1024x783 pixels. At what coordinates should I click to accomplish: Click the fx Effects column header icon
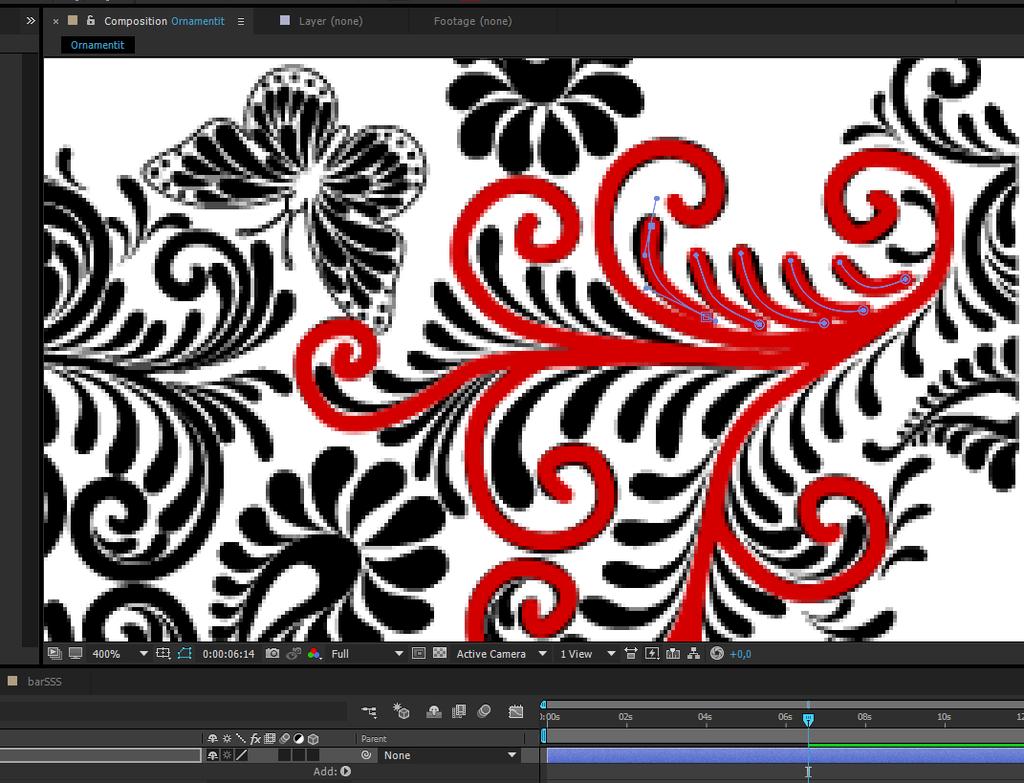click(255, 739)
